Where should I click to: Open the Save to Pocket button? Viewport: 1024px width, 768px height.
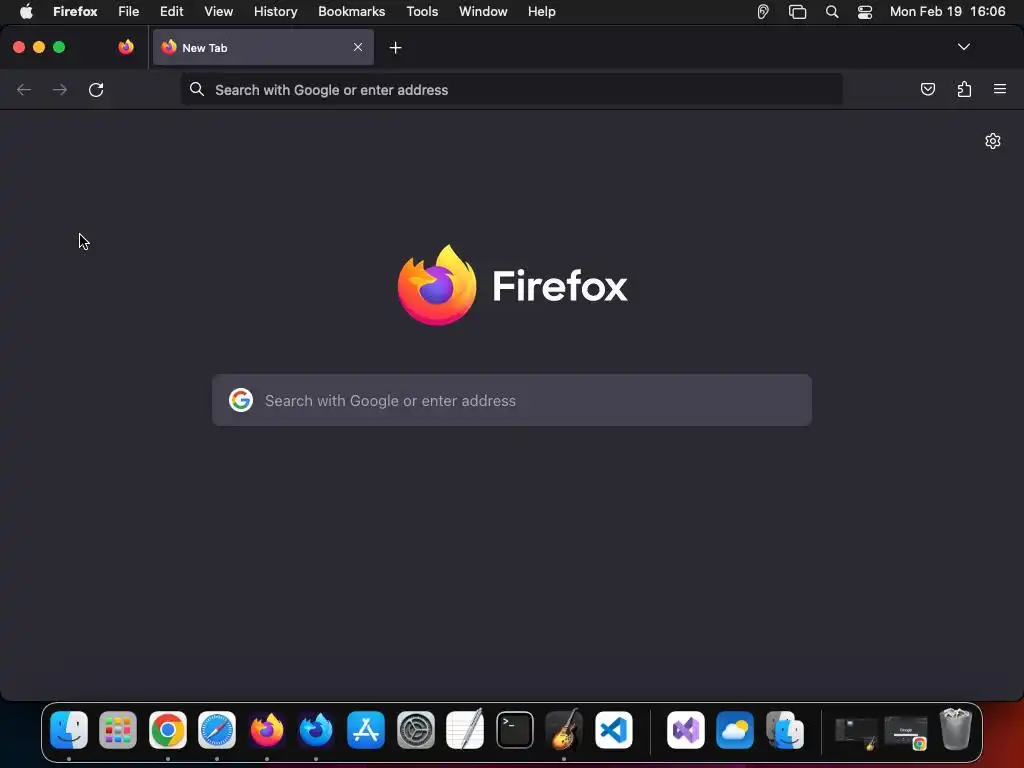[x=927, y=89]
